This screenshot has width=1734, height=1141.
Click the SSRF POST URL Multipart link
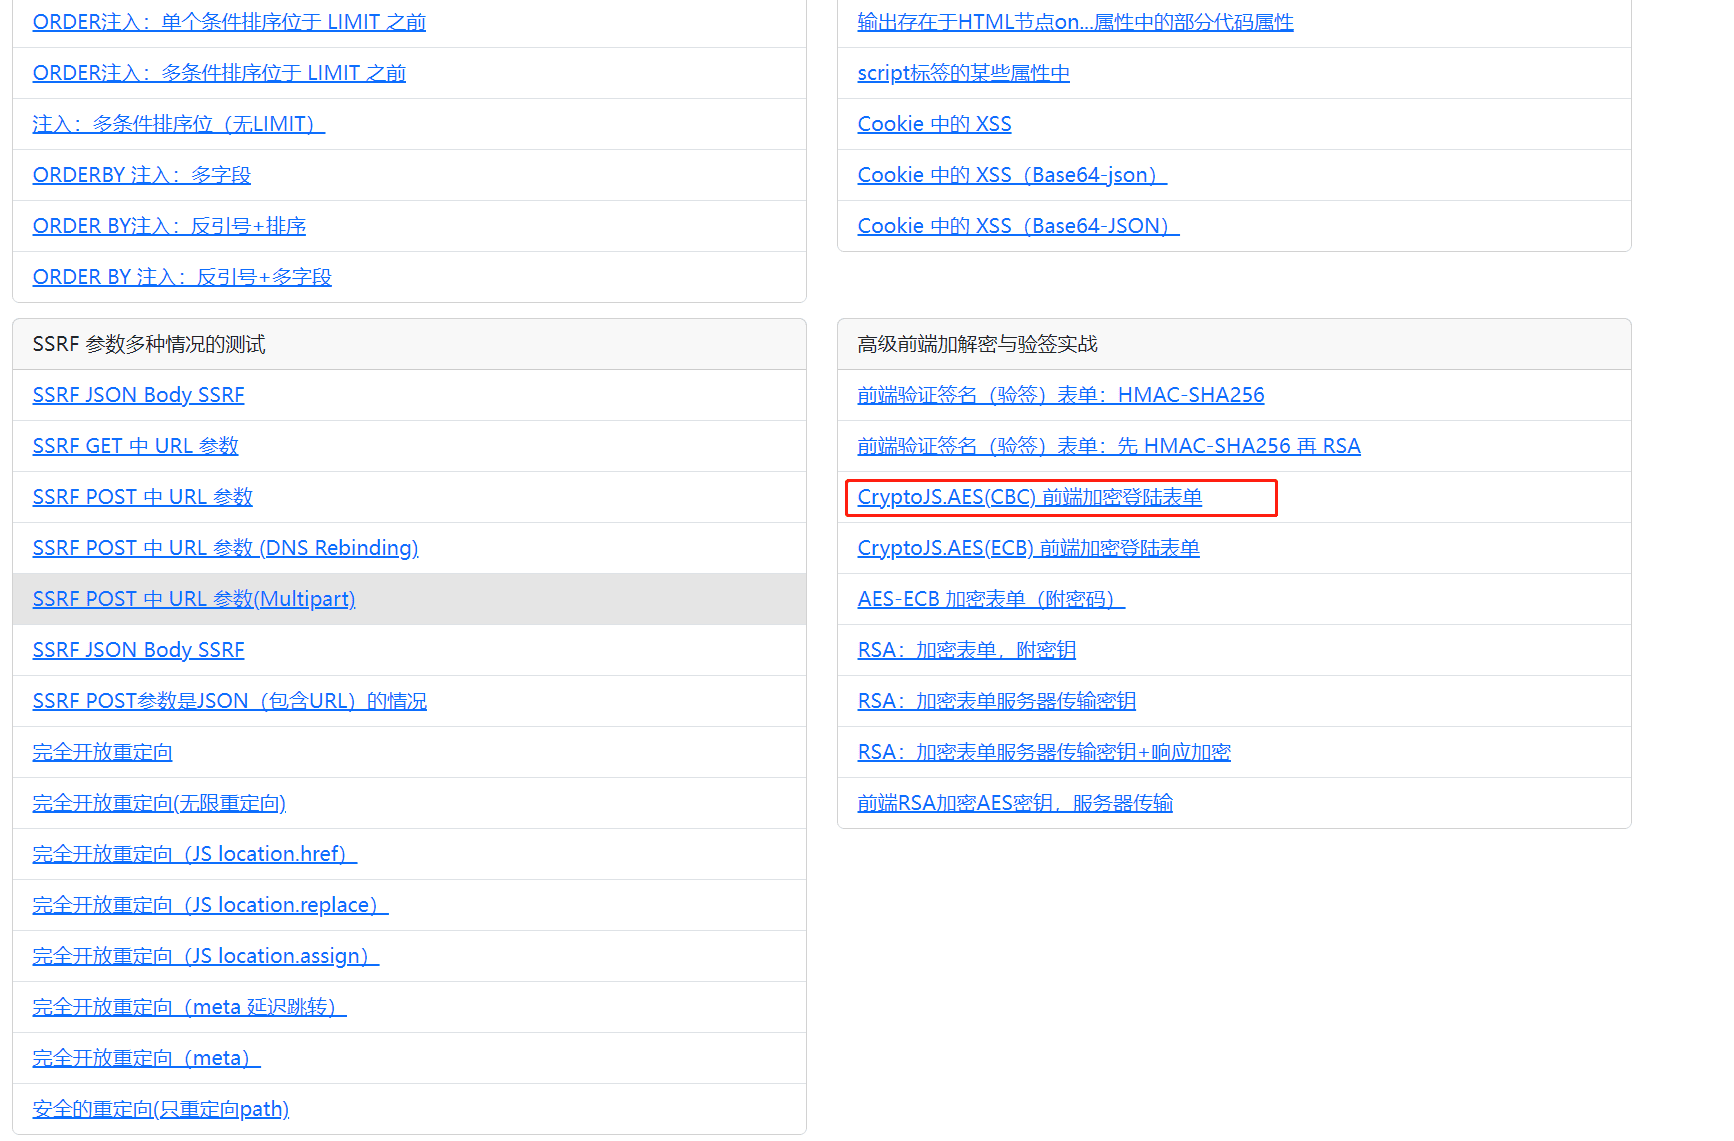[194, 599]
